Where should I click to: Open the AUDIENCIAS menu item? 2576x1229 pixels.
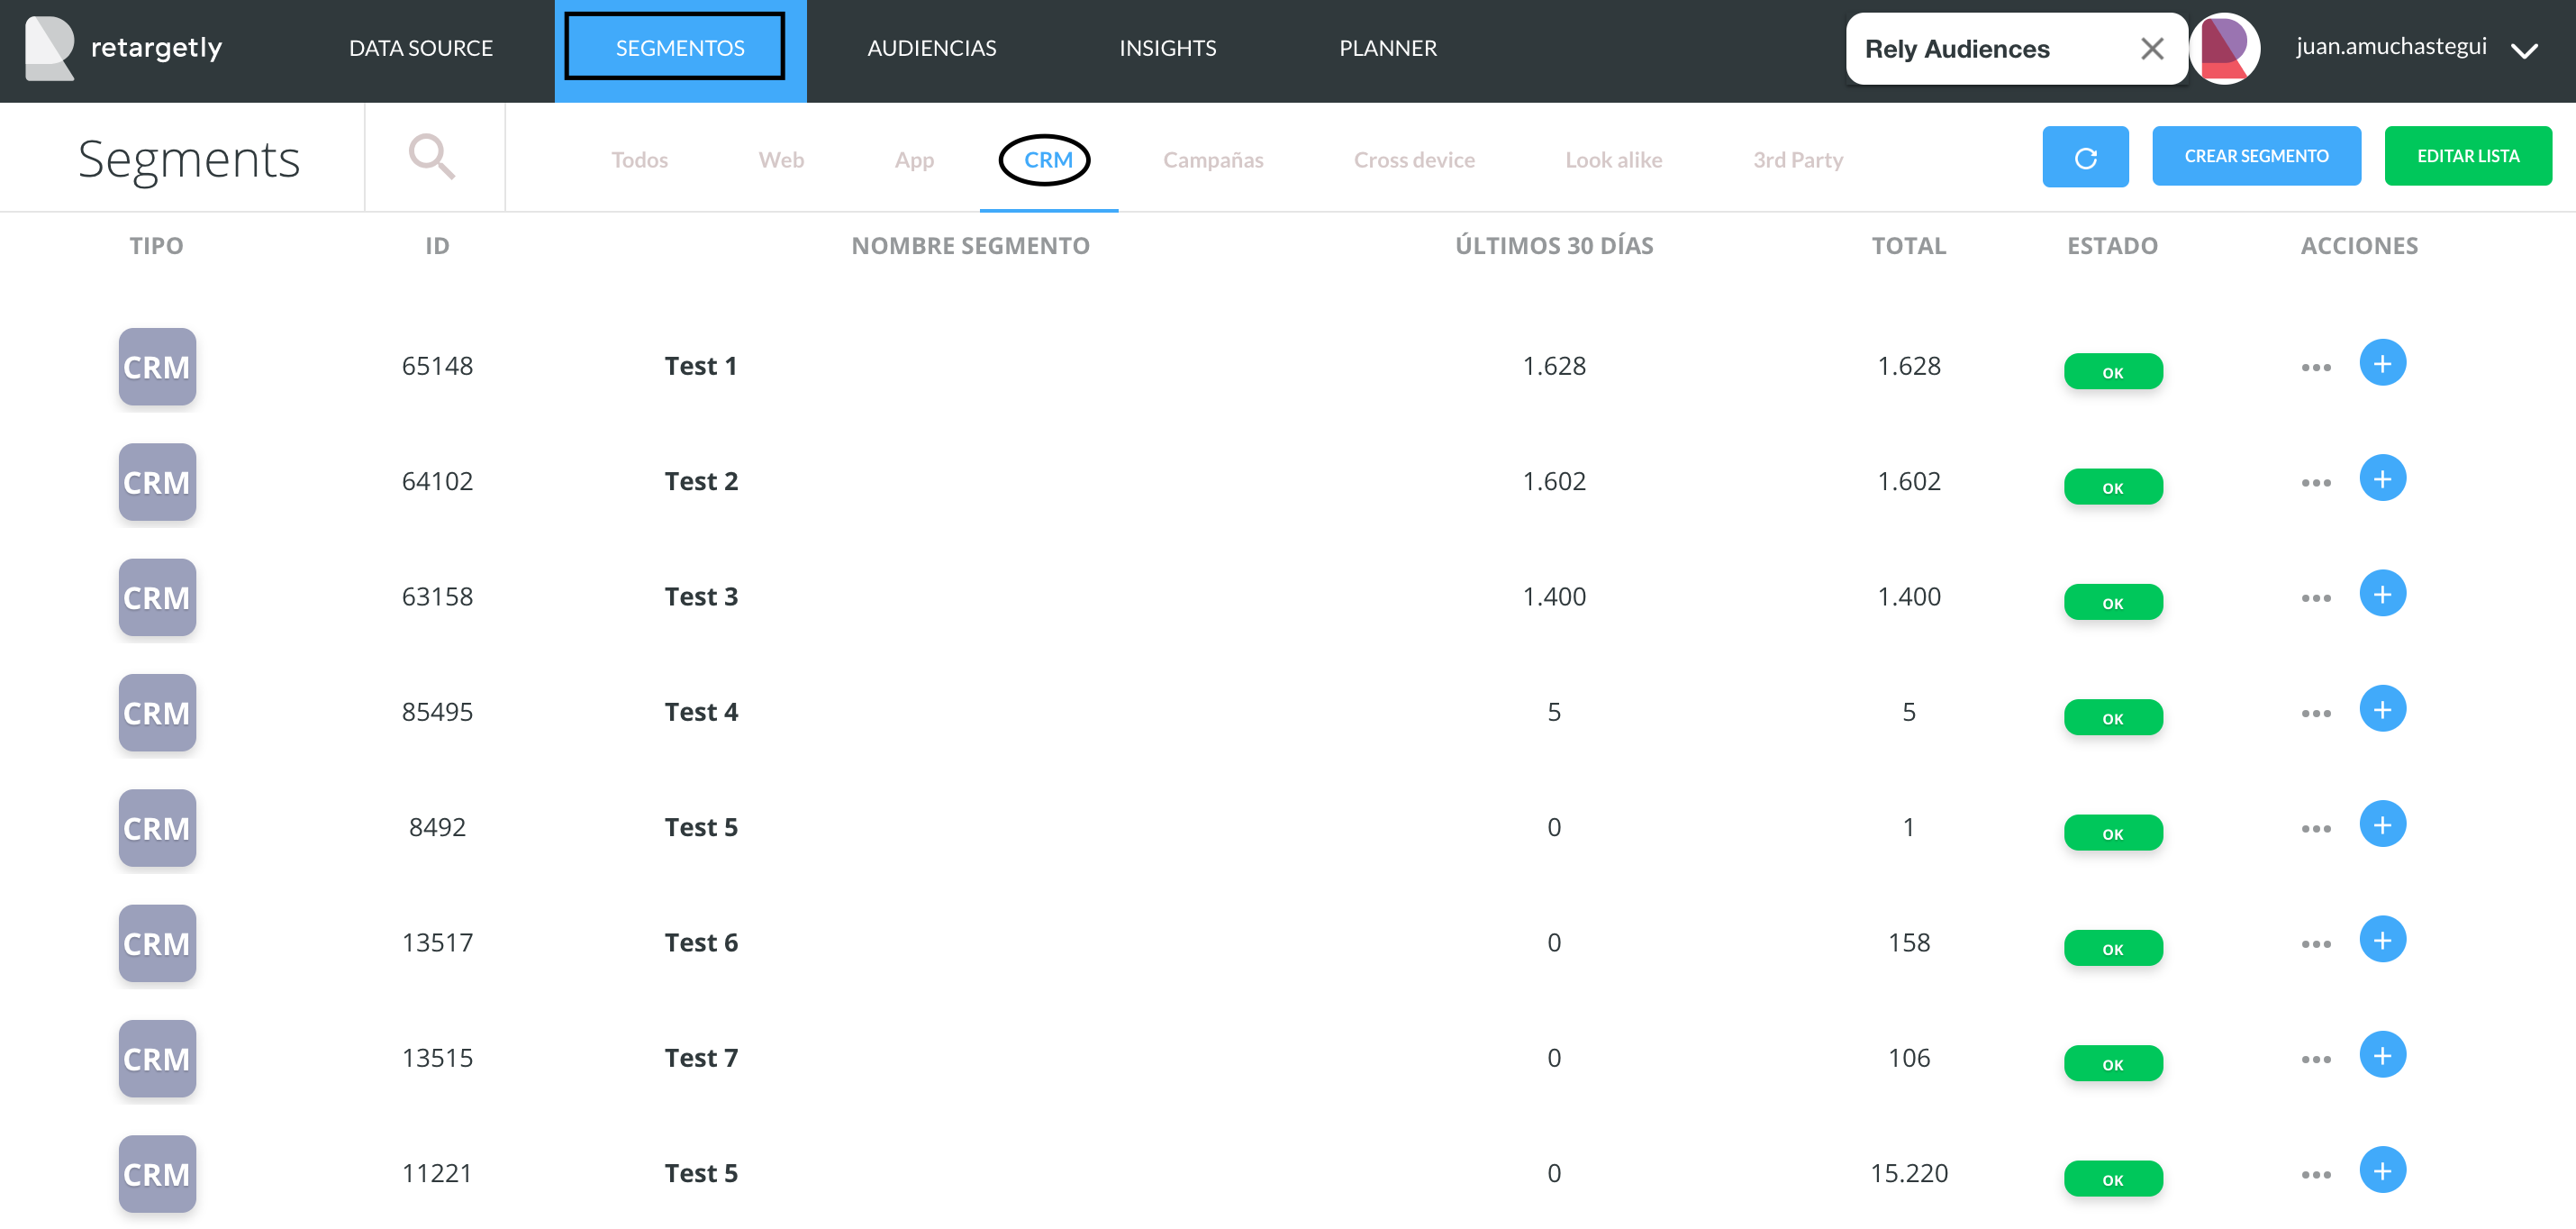point(931,48)
